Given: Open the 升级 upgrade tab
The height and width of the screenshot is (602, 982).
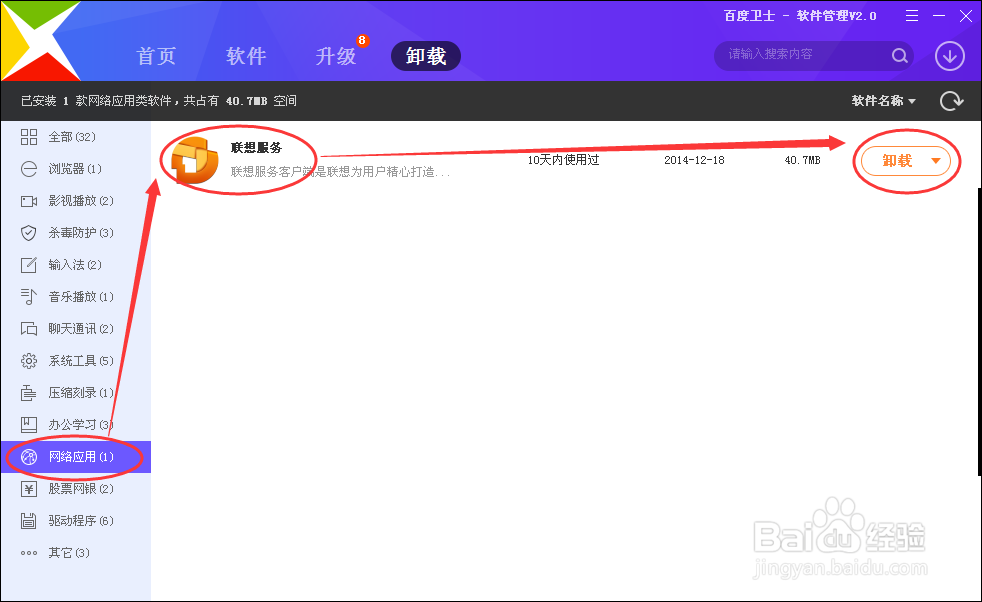Looking at the screenshot, I should click(x=336, y=56).
